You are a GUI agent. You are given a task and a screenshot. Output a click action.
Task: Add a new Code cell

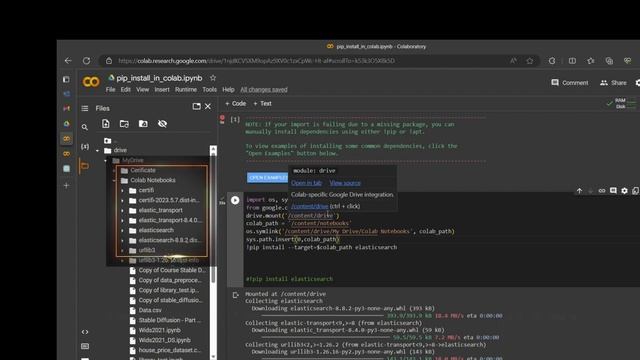(x=236, y=104)
